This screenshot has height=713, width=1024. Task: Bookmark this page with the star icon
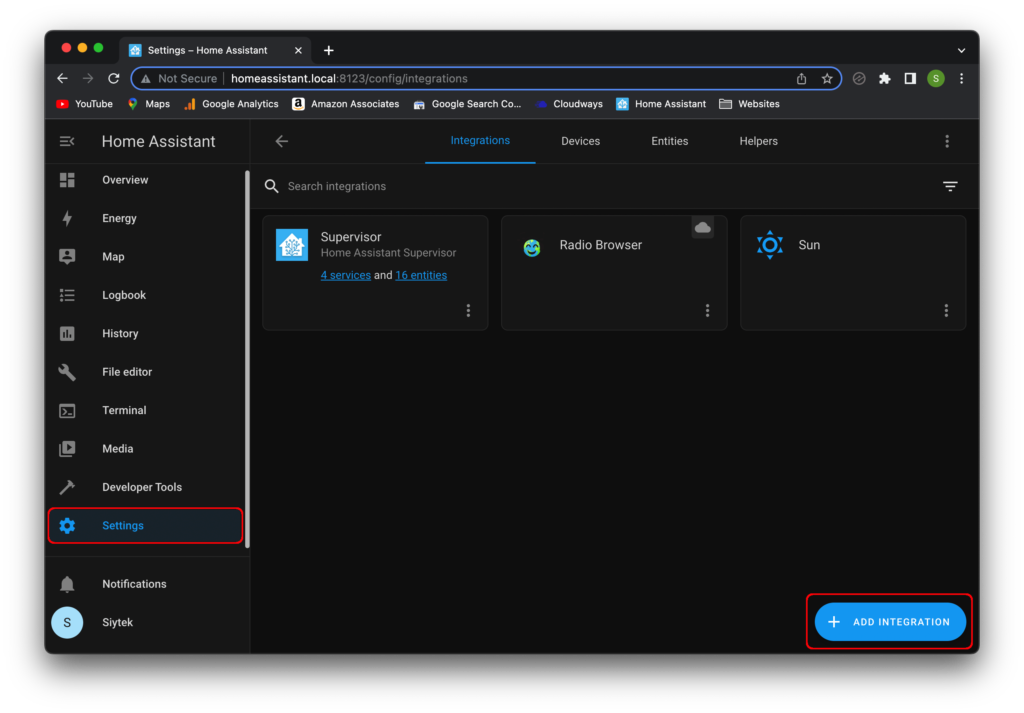[x=827, y=78]
